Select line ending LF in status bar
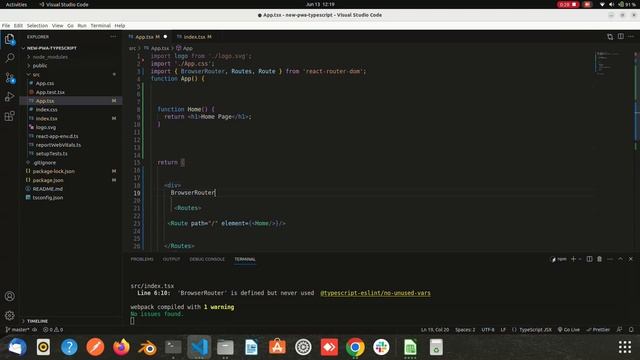The image size is (640, 360). (503, 329)
